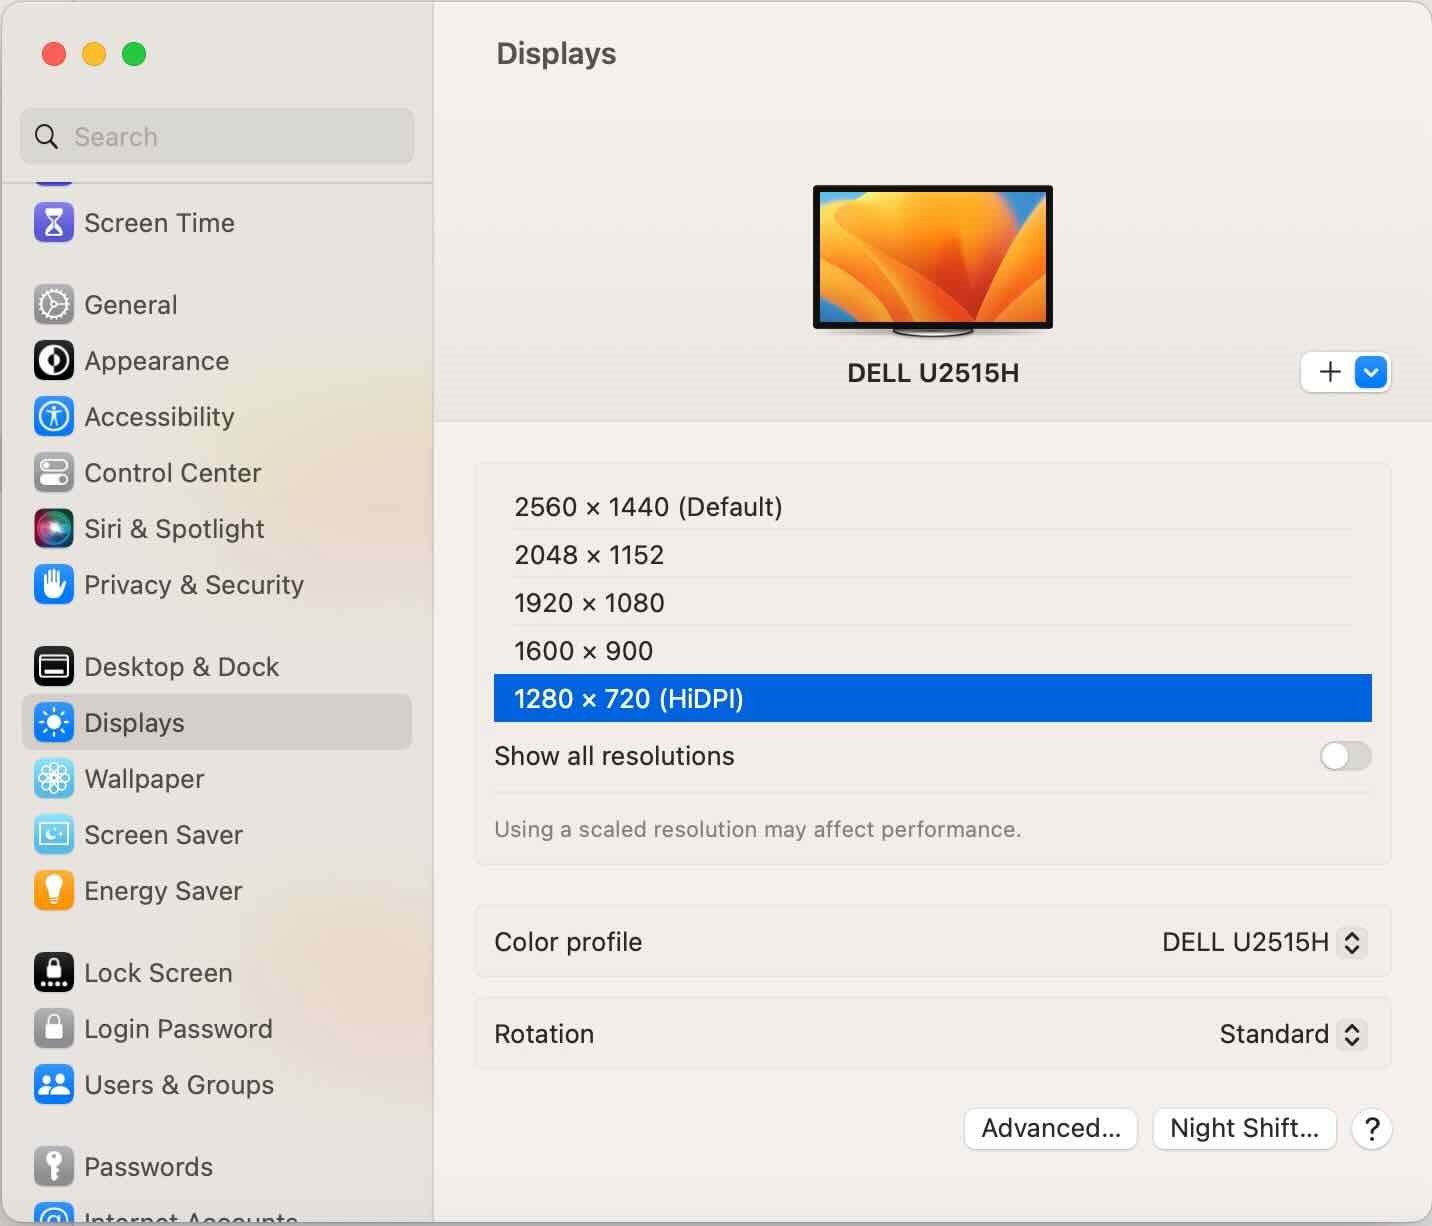
Task: Click the DELL U2515H monitor thumbnail
Action: 932,258
